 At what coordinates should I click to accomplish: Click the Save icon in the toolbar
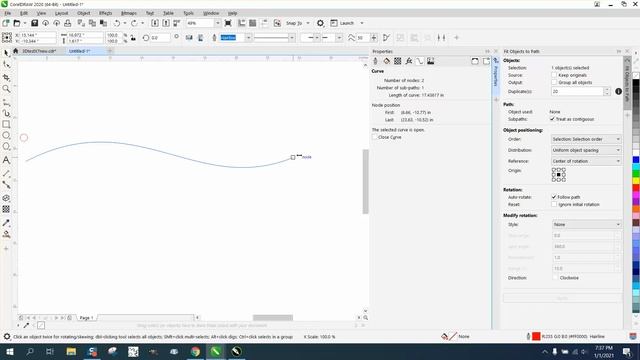pyautogui.click(x=35, y=23)
